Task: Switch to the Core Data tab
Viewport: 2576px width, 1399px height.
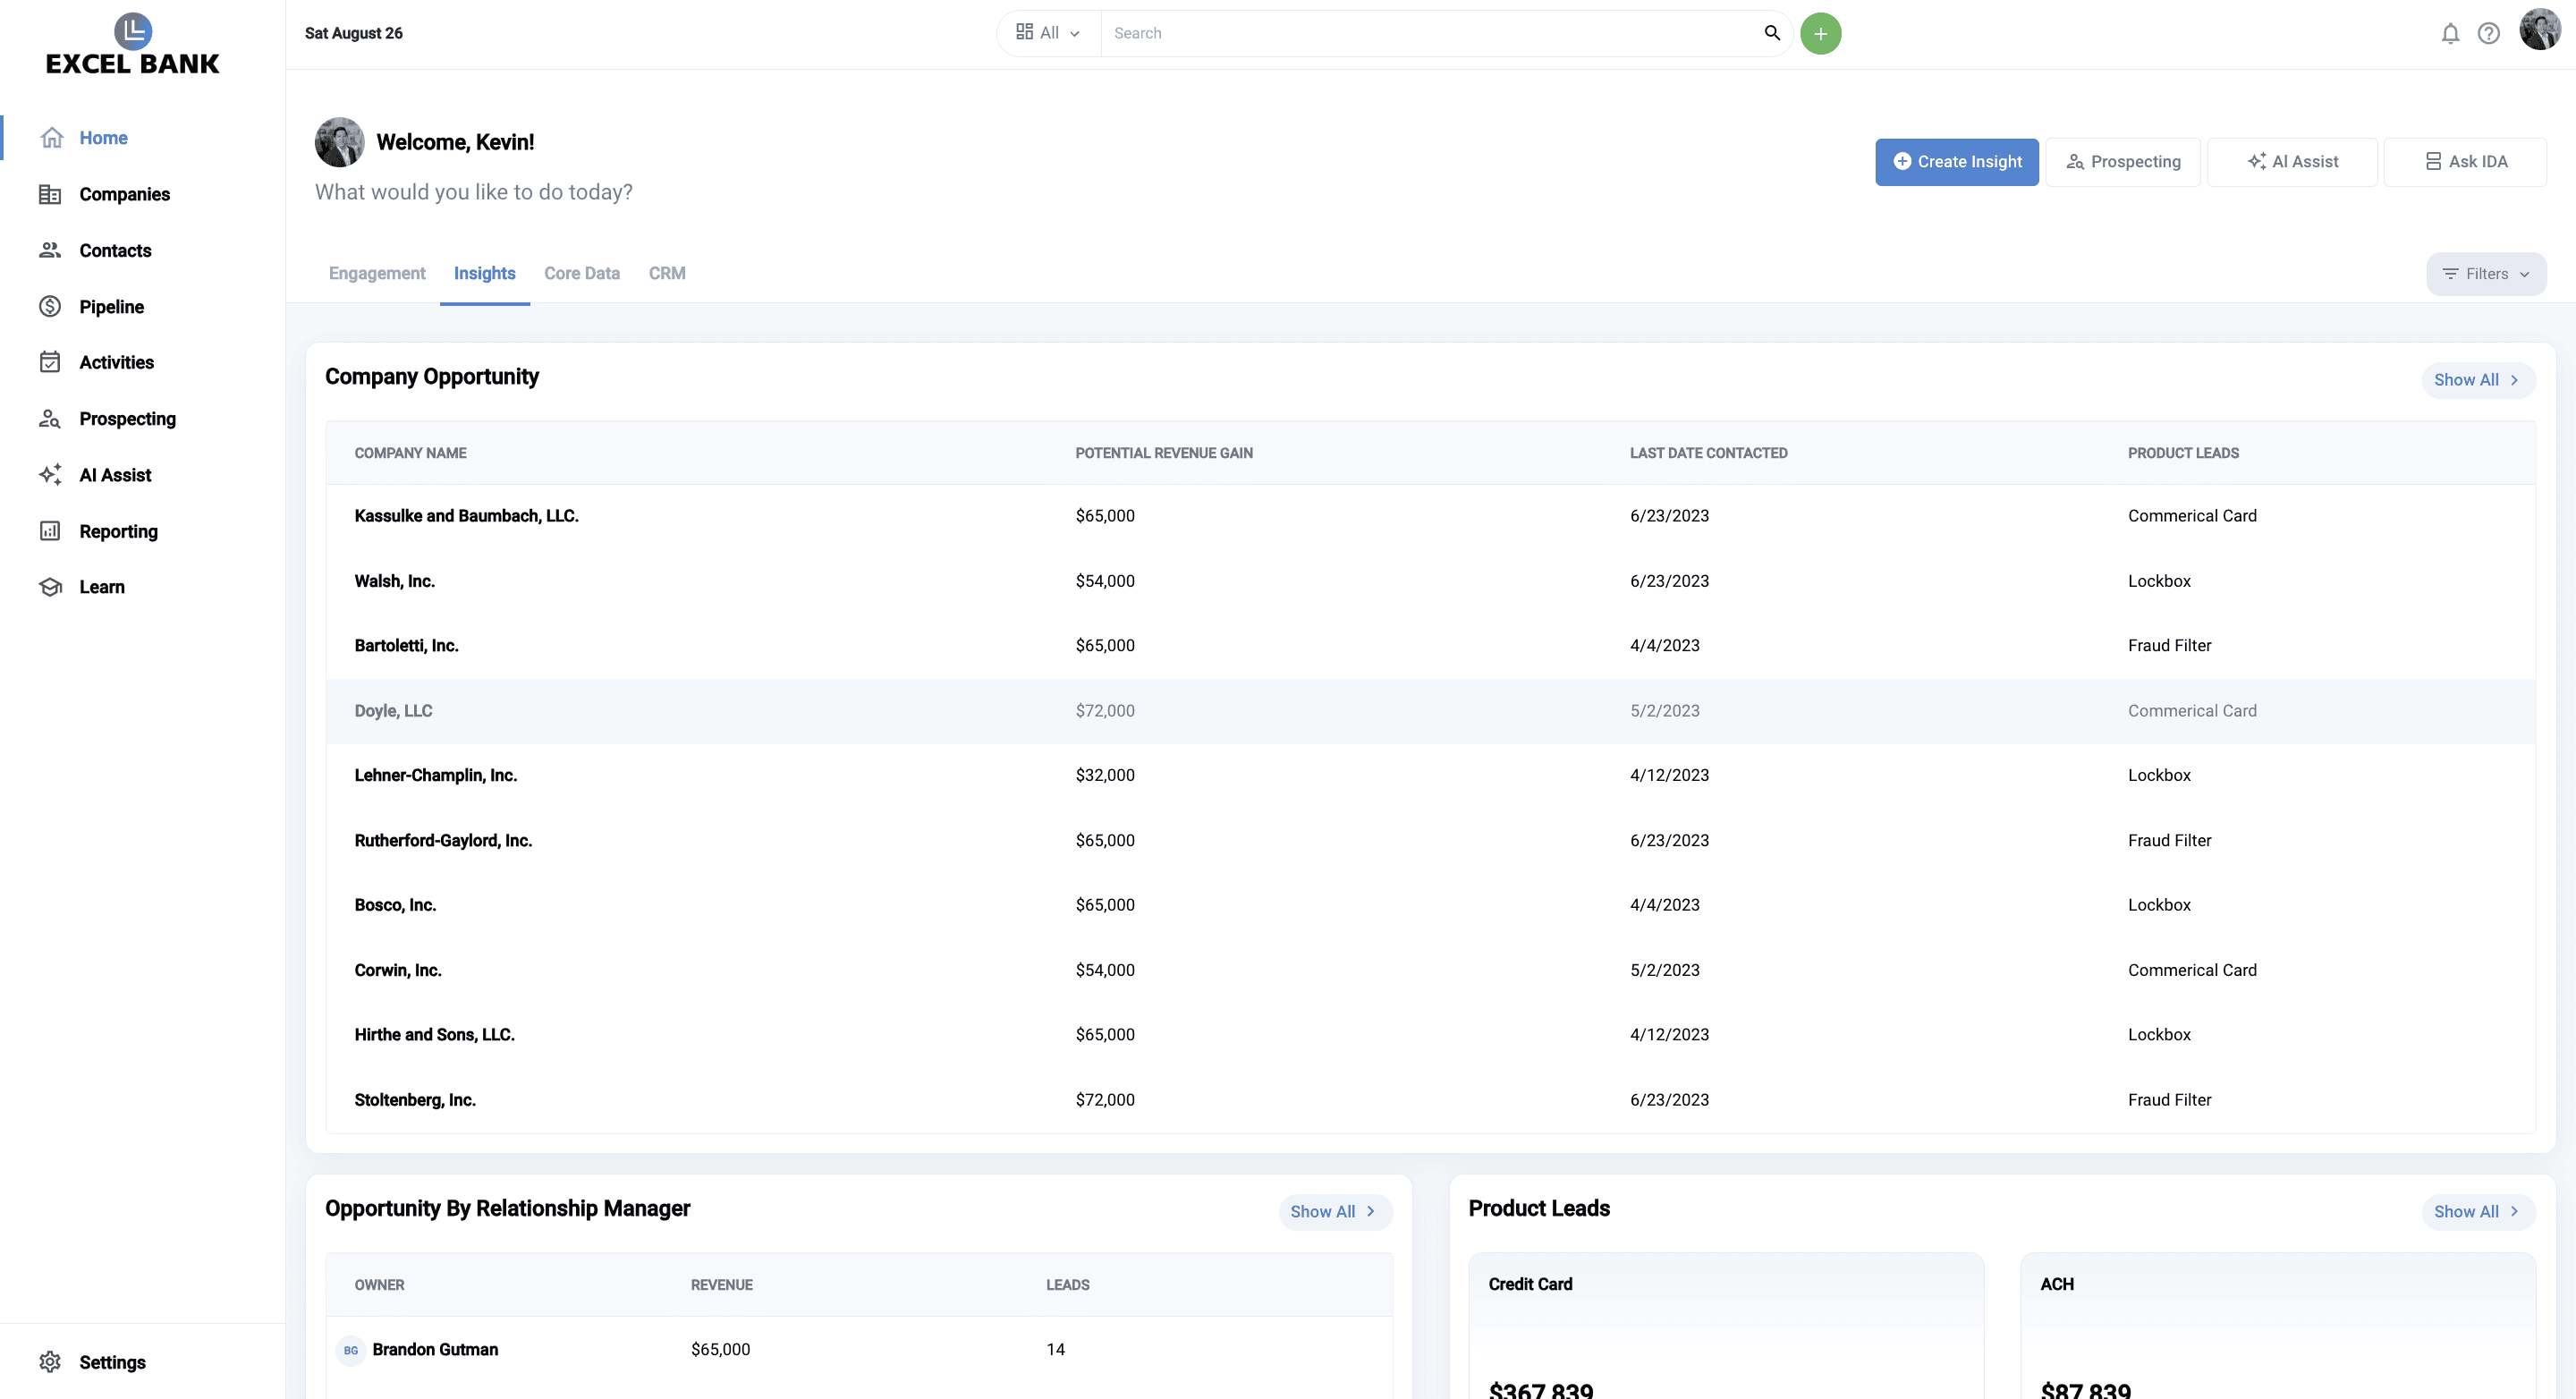Action: tap(581, 274)
